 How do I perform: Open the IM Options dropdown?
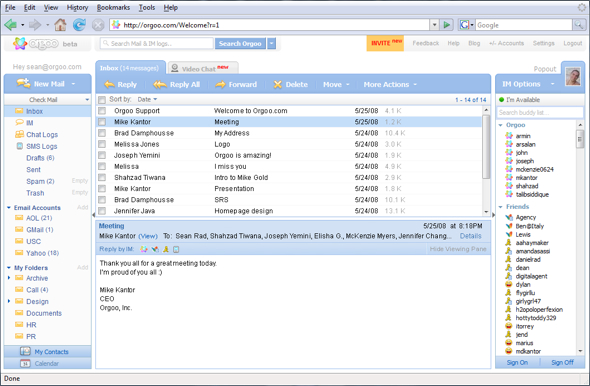click(552, 84)
